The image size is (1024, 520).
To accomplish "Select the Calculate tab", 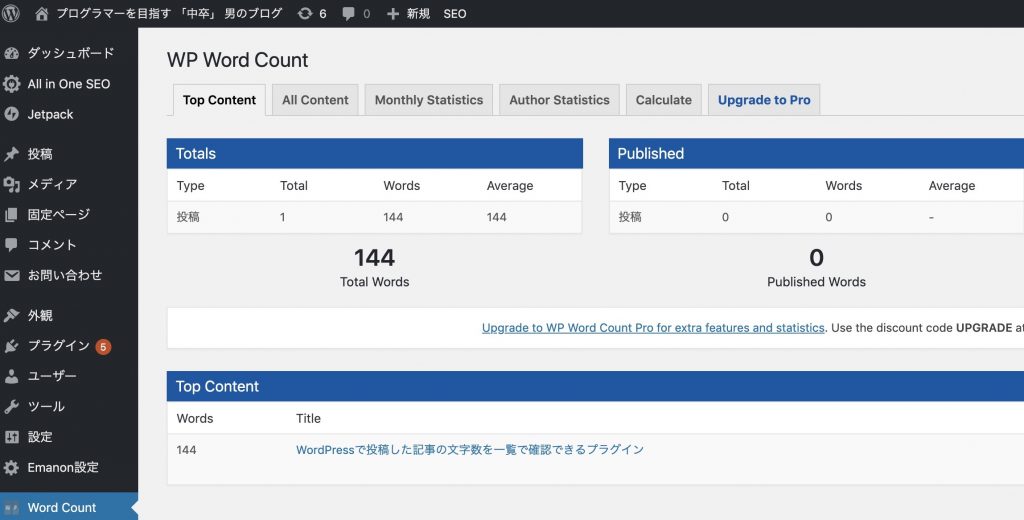I will coord(664,100).
